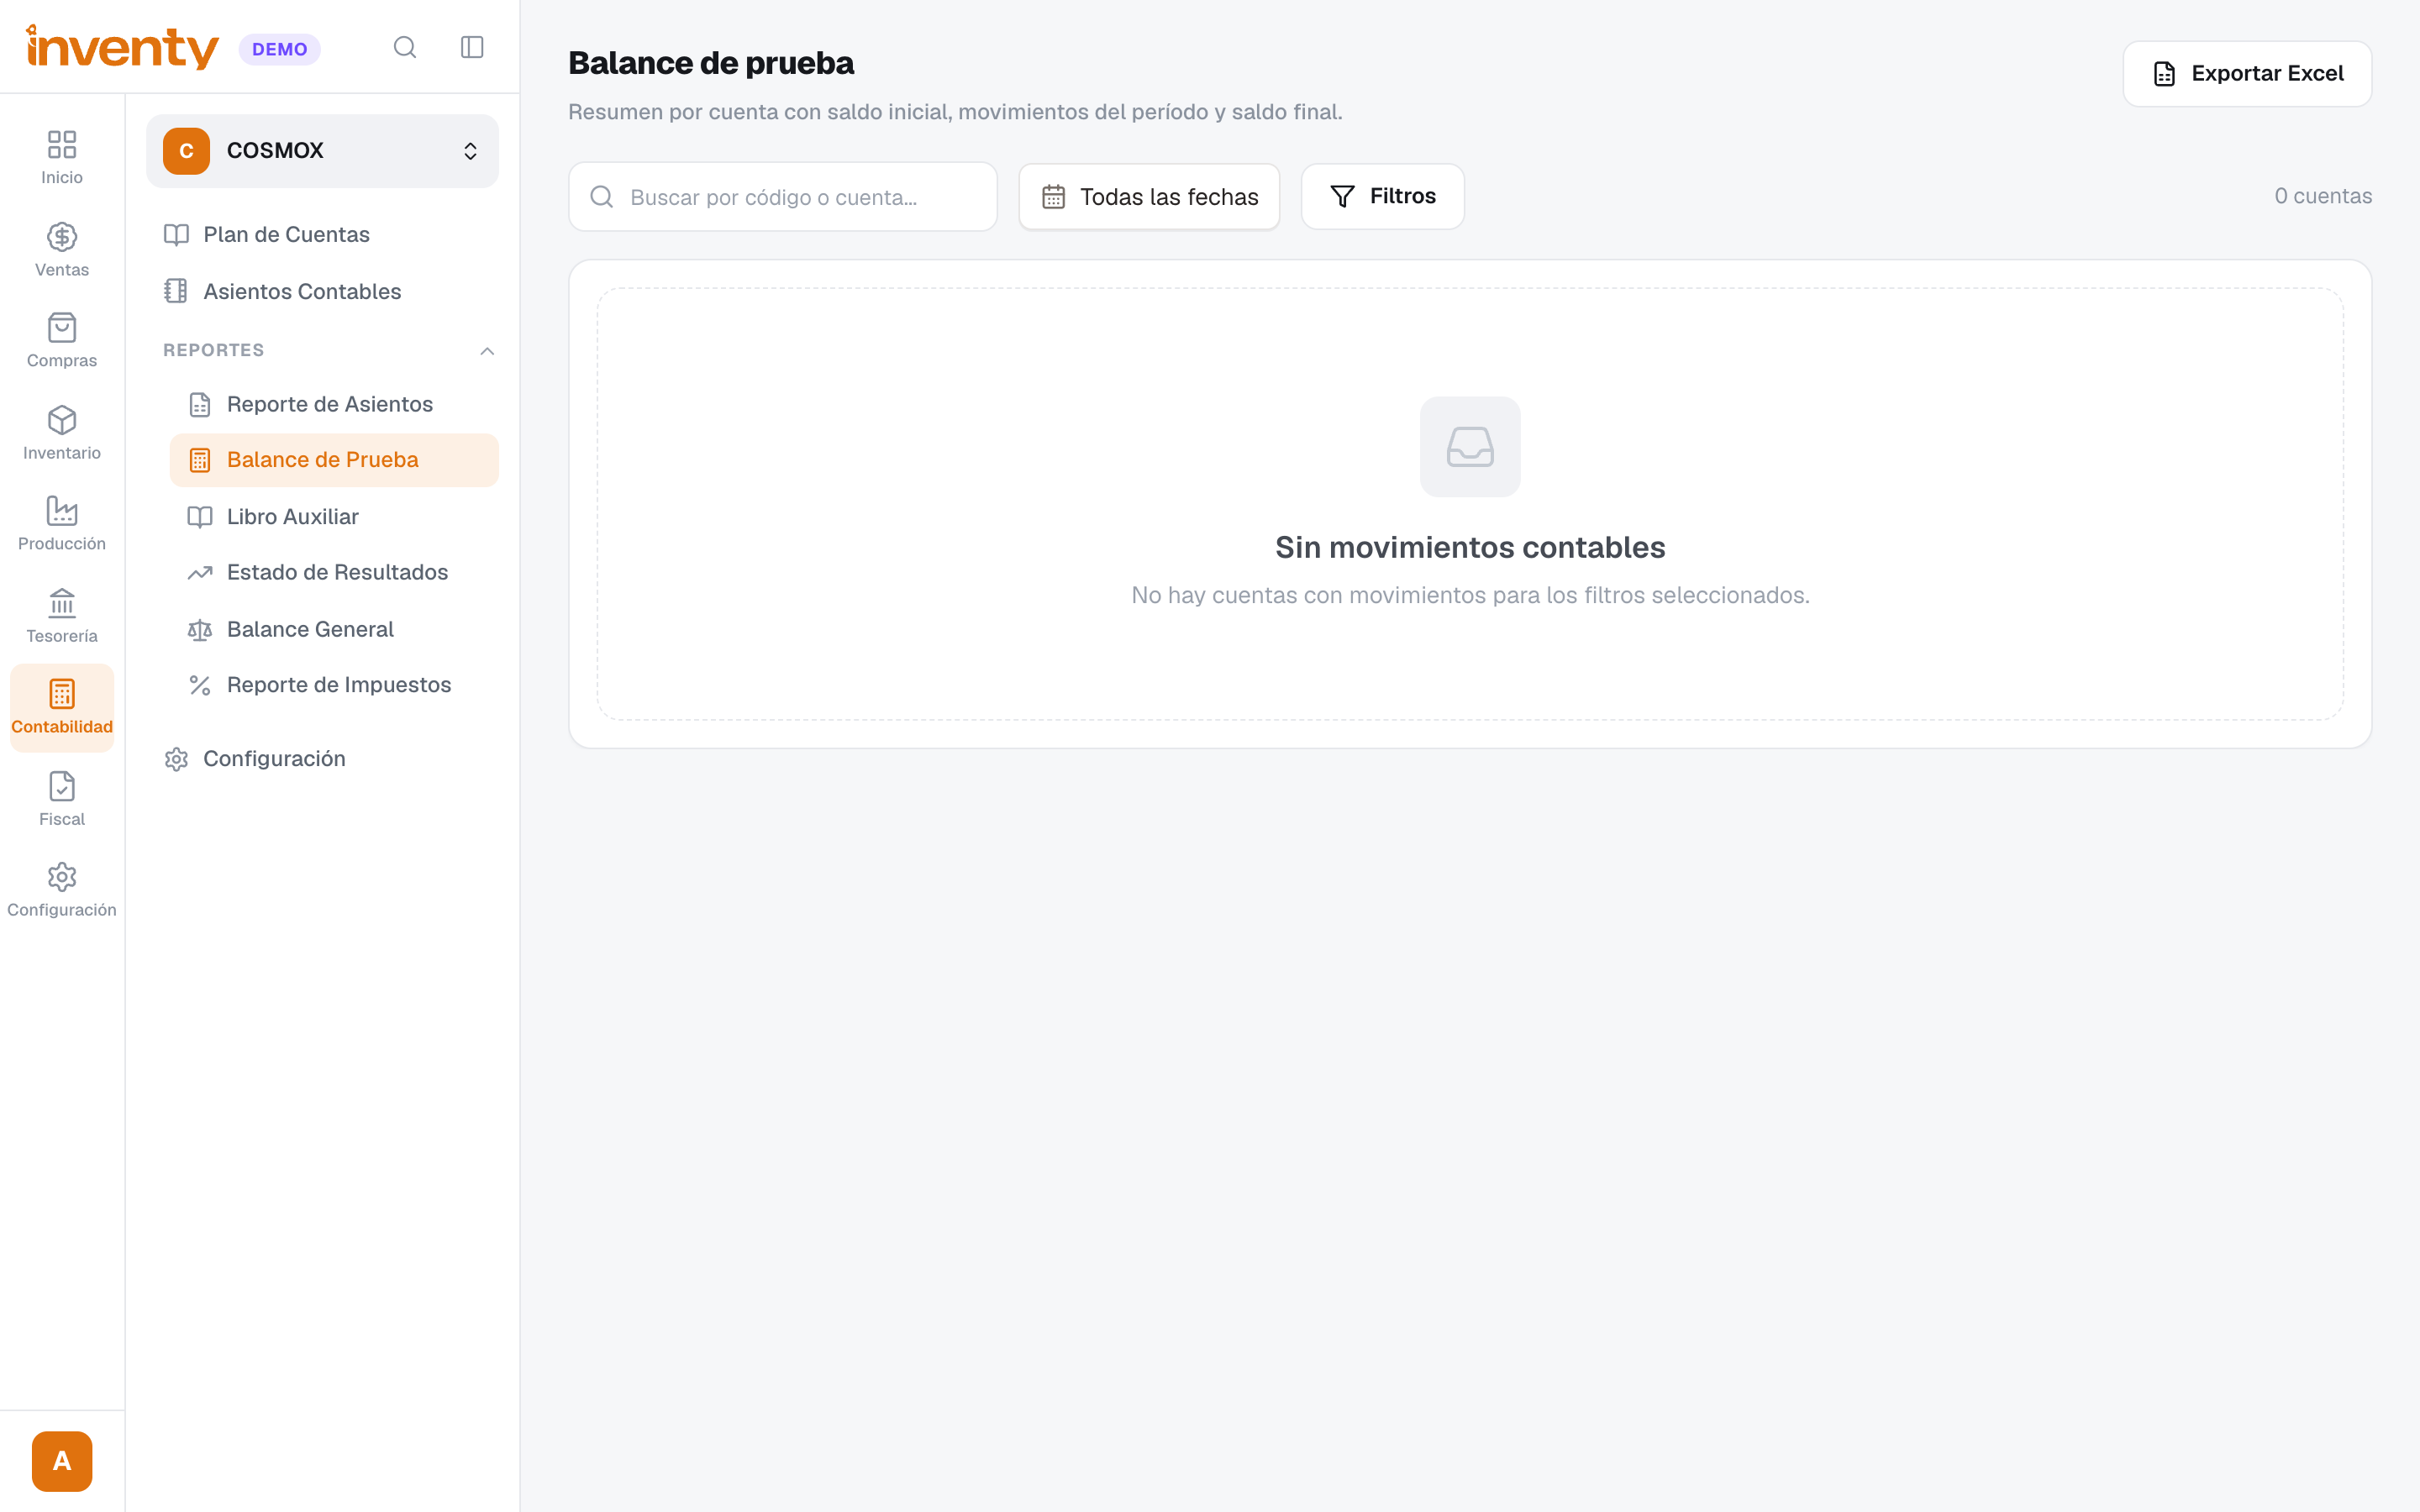This screenshot has height=1512, width=2420.
Task: Open Plan de Cuentas
Action: [x=322, y=234]
